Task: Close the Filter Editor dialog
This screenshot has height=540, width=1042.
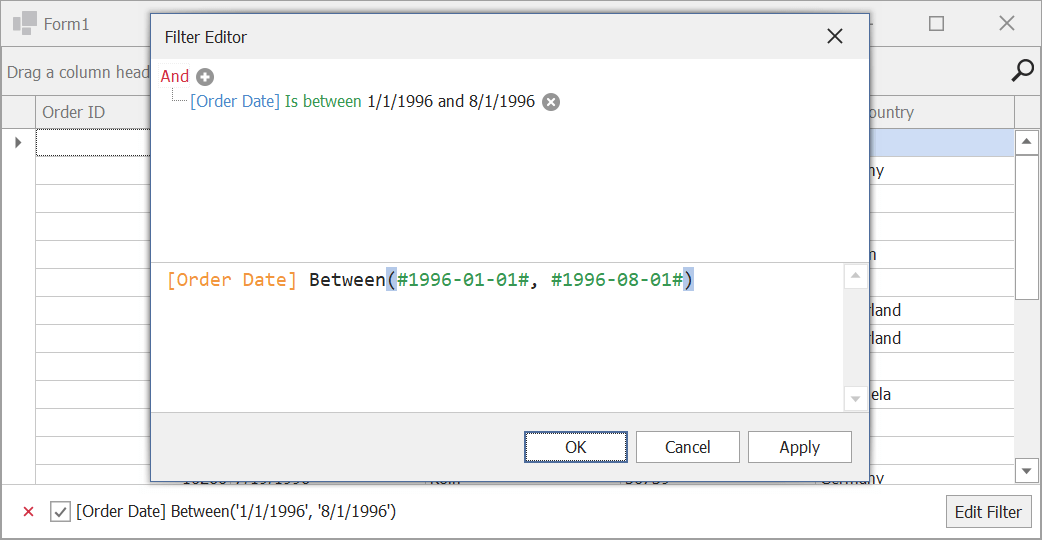Action: point(835,37)
